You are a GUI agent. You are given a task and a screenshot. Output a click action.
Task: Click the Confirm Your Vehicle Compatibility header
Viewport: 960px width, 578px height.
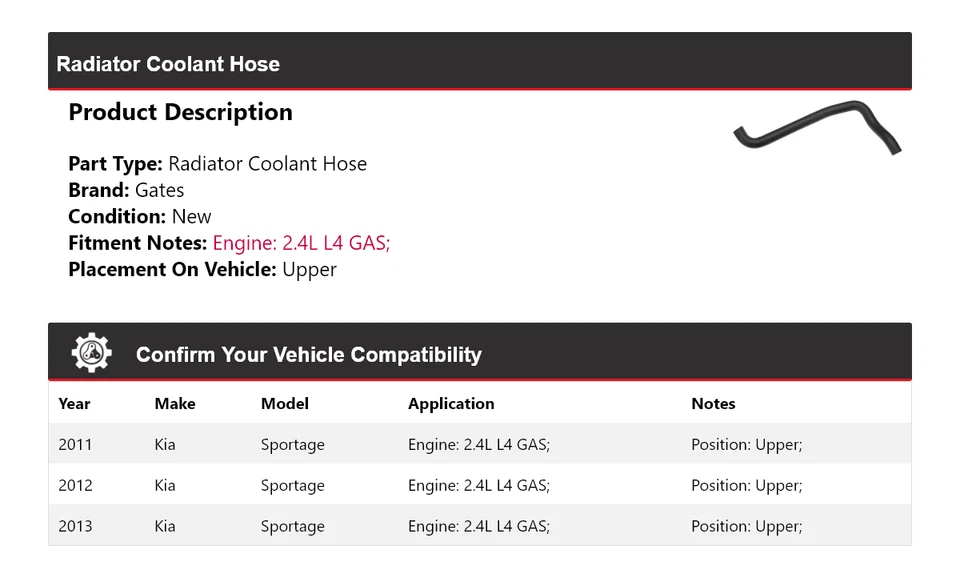pyautogui.click(x=308, y=355)
